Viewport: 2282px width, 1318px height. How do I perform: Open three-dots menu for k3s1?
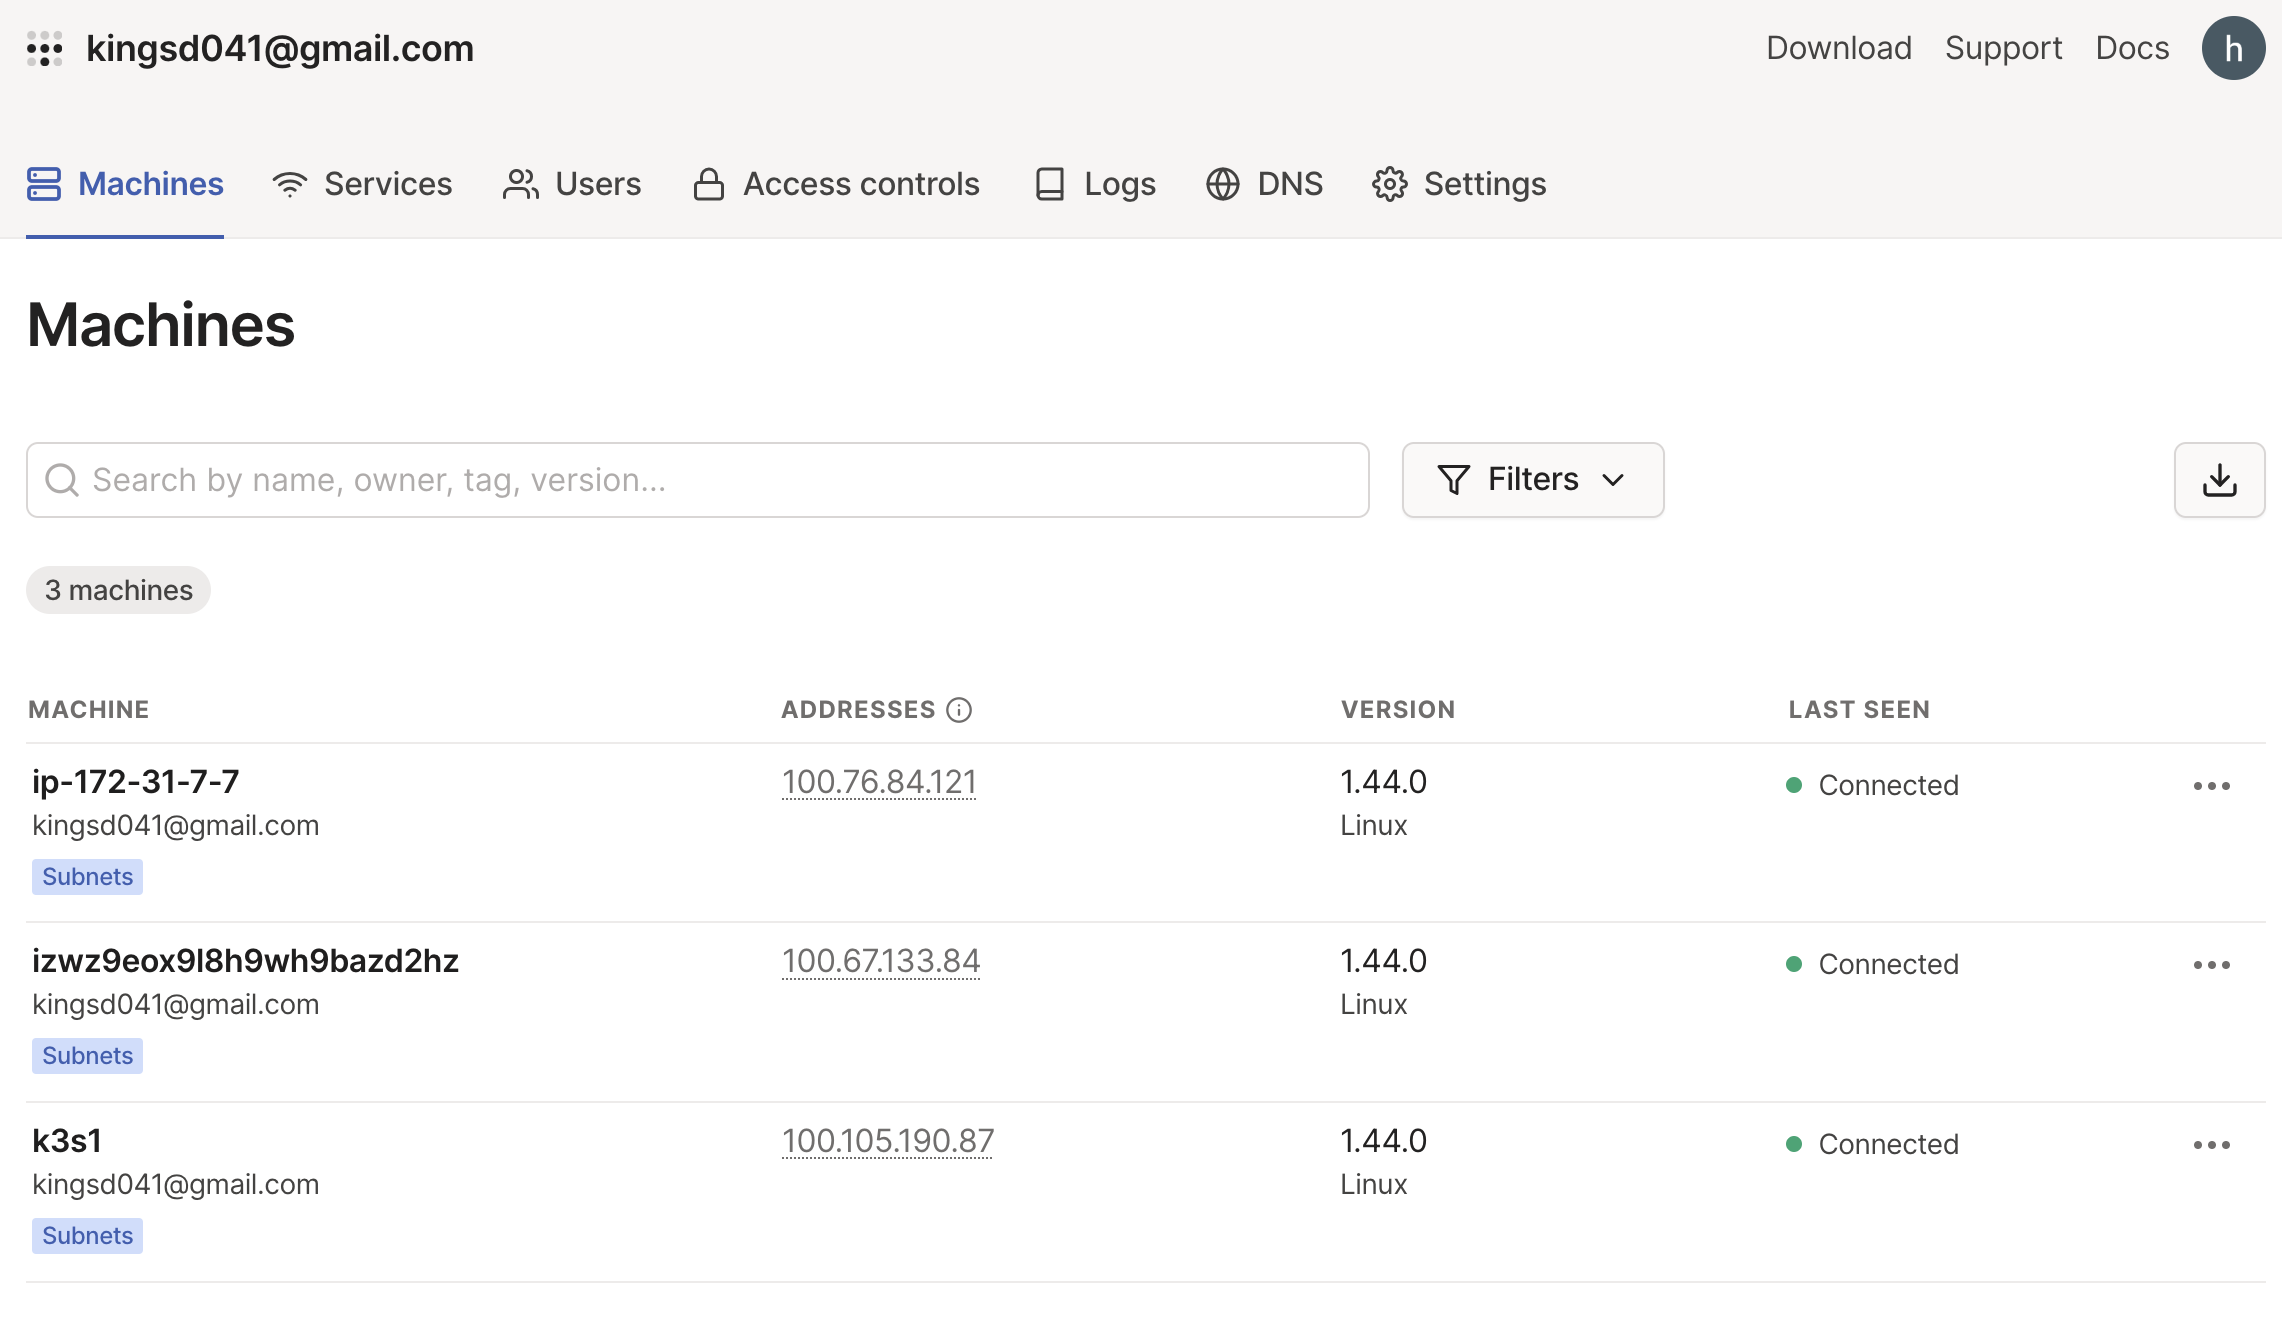pyautogui.click(x=2211, y=1145)
